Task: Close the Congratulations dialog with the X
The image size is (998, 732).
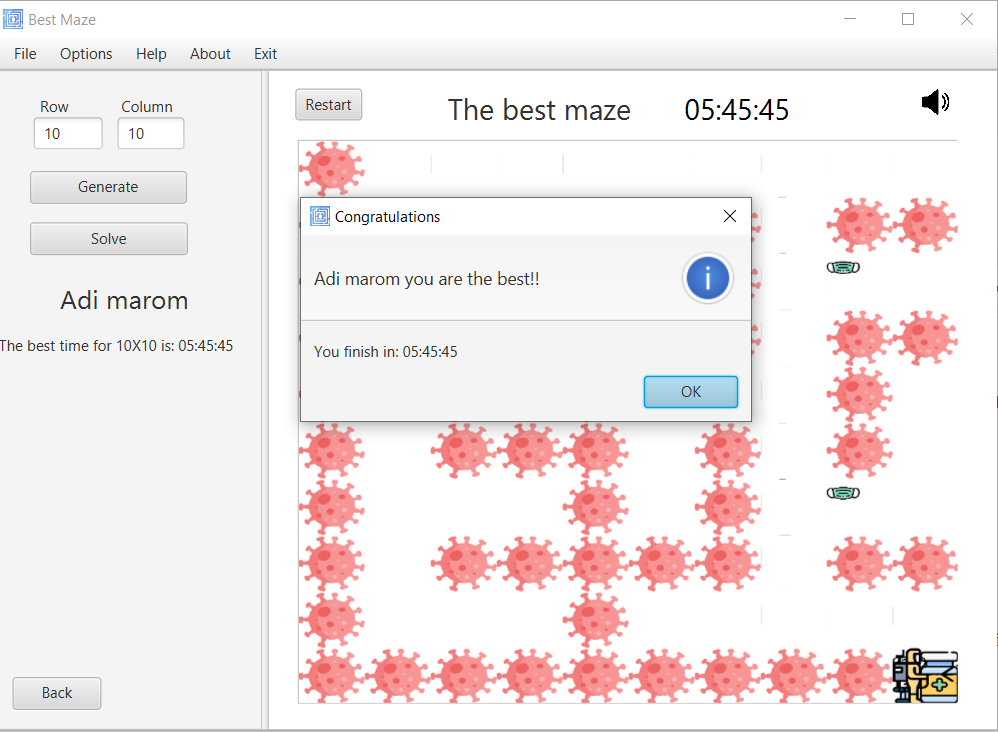Action: point(729,216)
